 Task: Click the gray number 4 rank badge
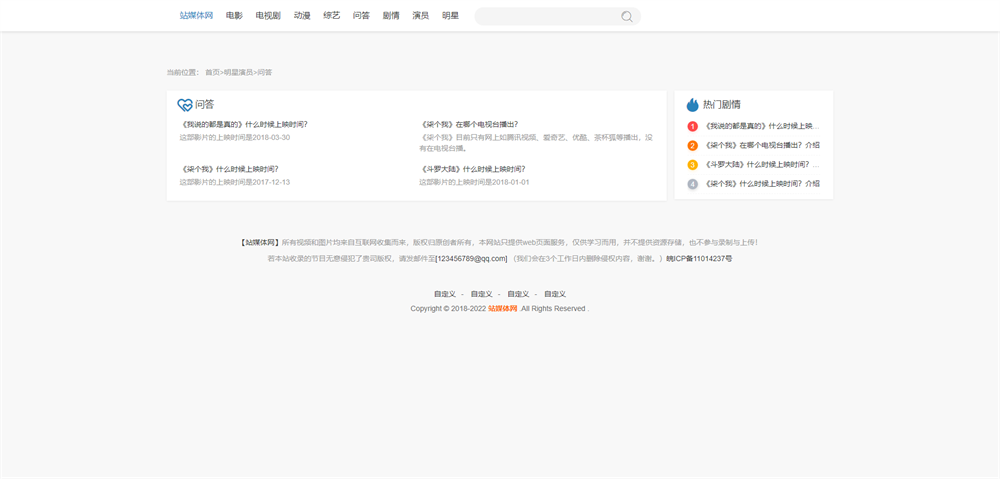[x=693, y=184]
